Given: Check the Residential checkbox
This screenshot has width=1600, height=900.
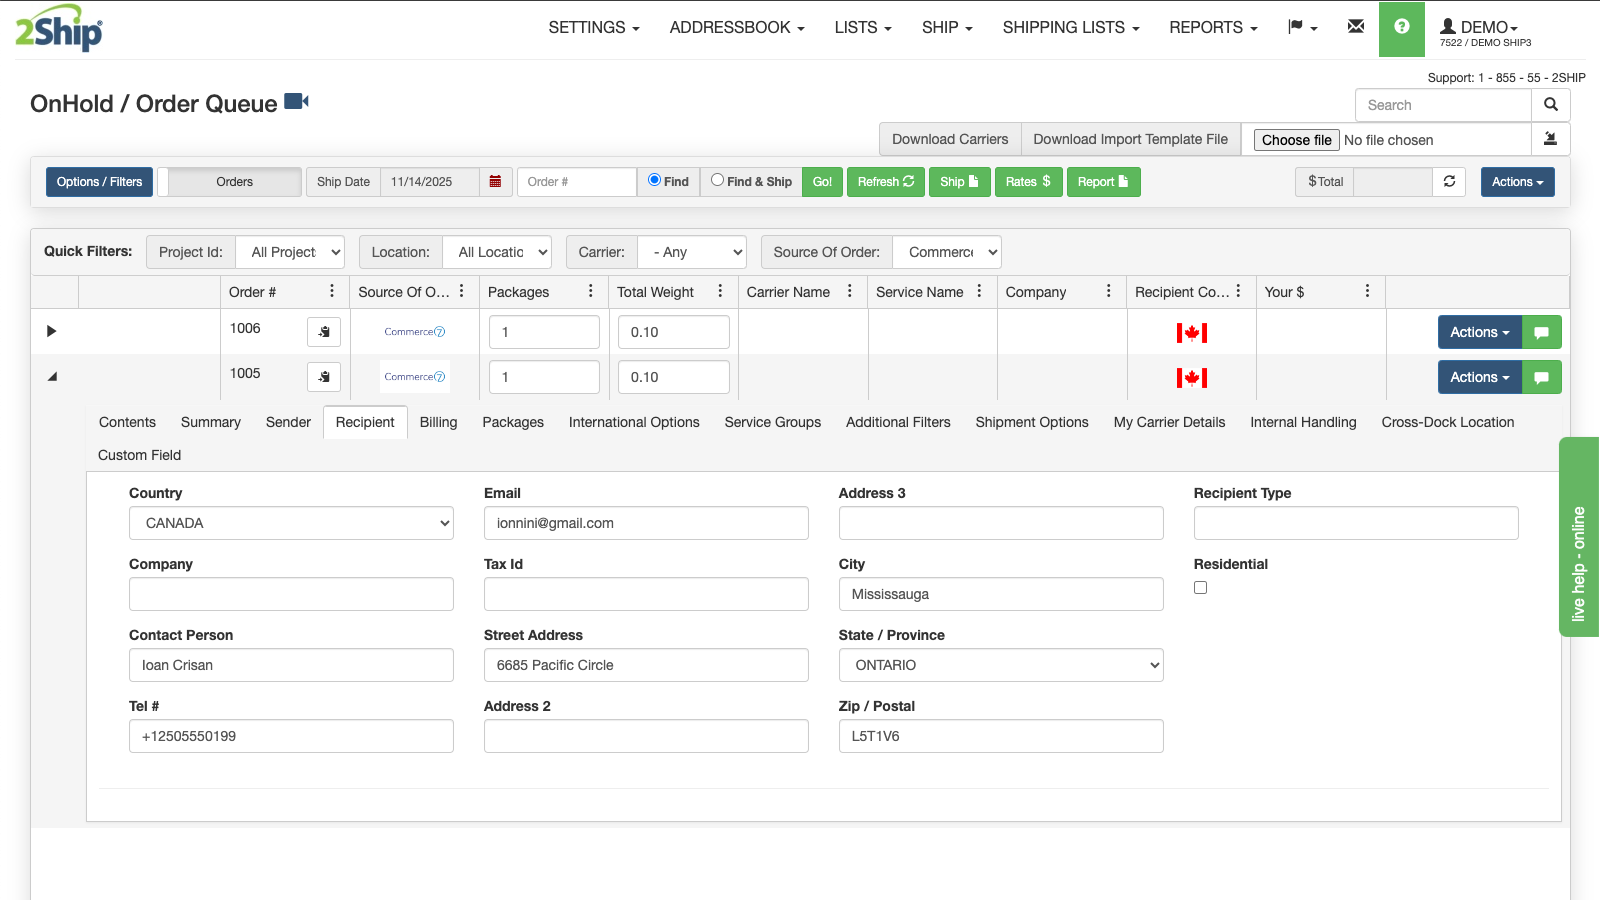Looking at the screenshot, I should point(1200,588).
